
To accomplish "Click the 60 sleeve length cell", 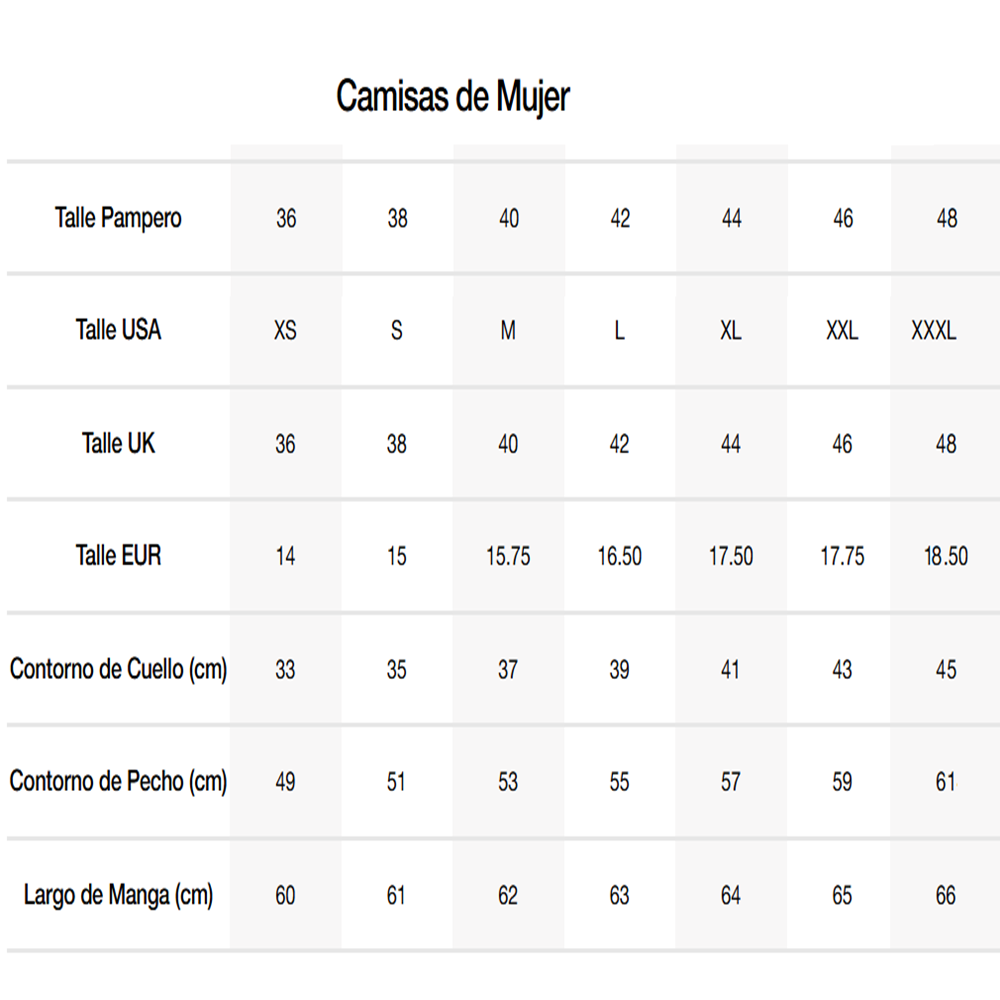I will pos(286,896).
